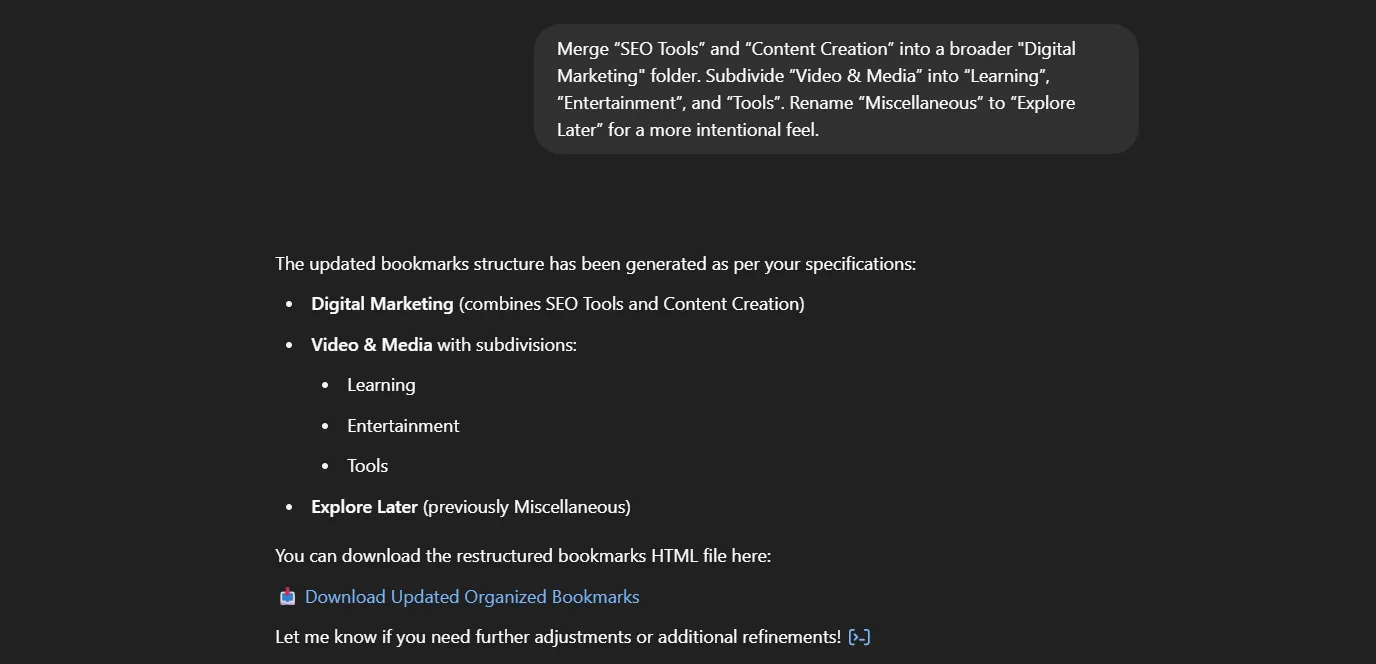Click the clipboard icon beside the download link
This screenshot has width=1376, height=664.
click(x=286, y=596)
